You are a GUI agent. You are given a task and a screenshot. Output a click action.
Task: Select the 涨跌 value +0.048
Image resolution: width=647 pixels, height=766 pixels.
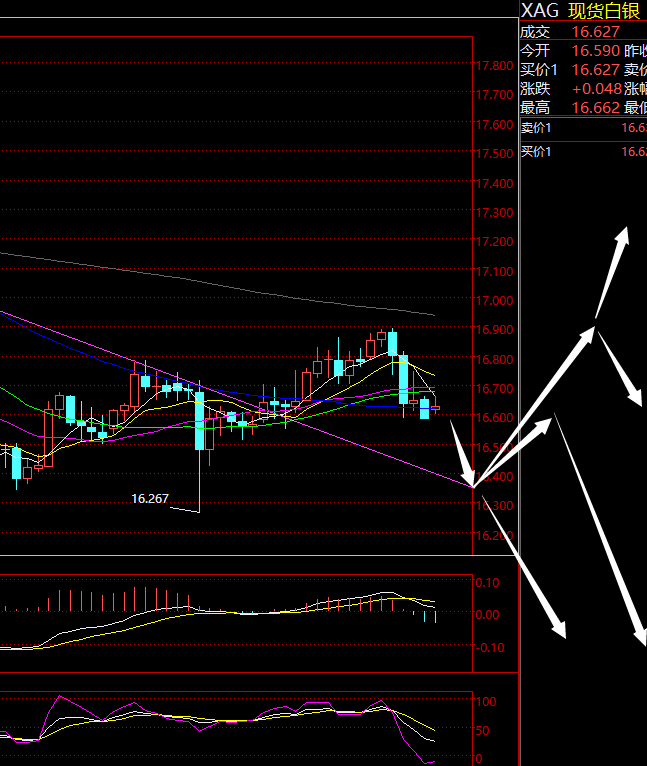[x=597, y=88]
